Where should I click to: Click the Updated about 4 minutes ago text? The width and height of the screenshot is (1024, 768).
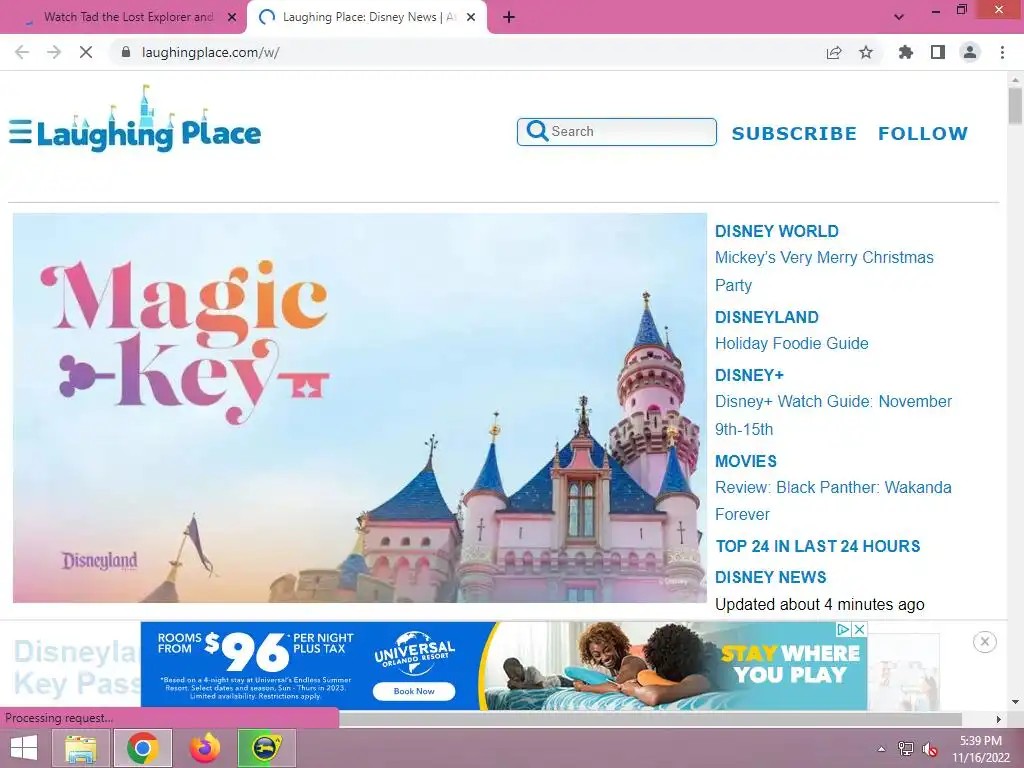(x=820, y=605)
